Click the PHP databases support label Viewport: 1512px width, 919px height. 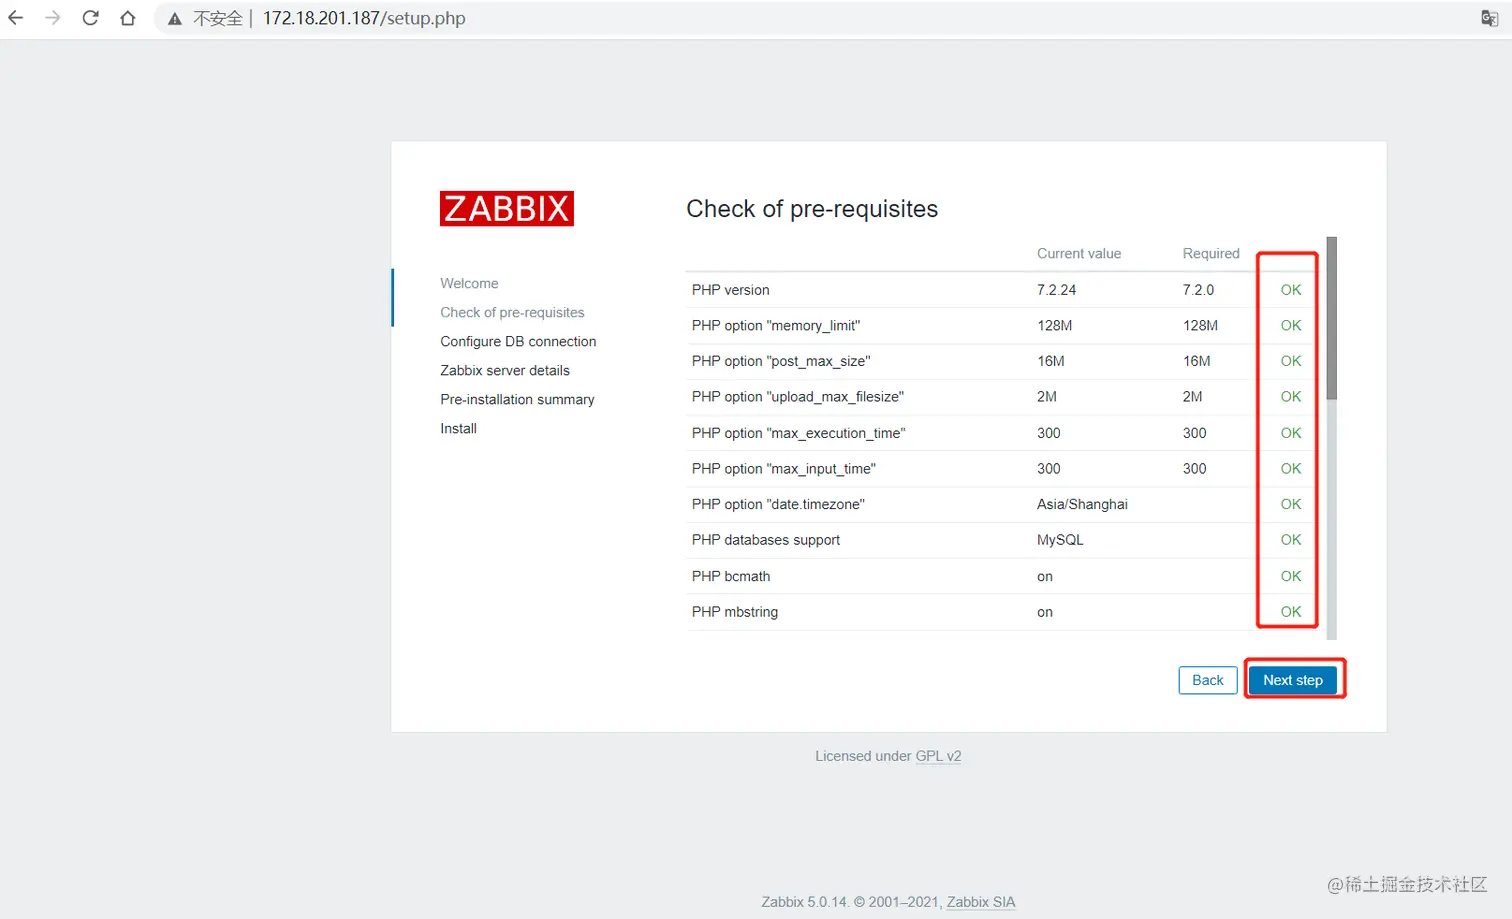pos(766,540)
